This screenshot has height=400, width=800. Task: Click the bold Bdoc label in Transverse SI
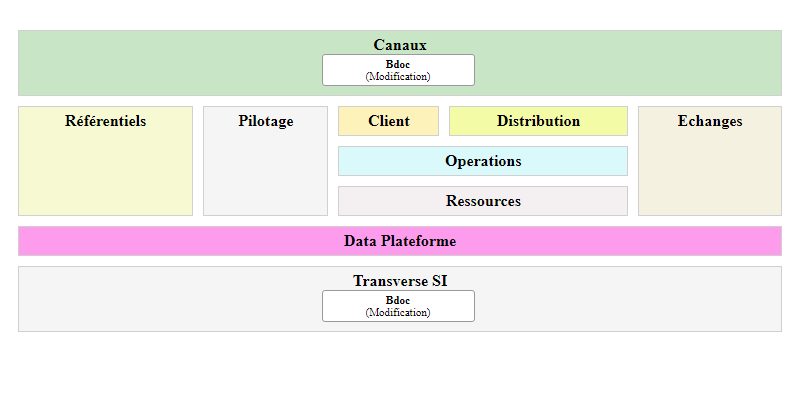click(398, 300)
